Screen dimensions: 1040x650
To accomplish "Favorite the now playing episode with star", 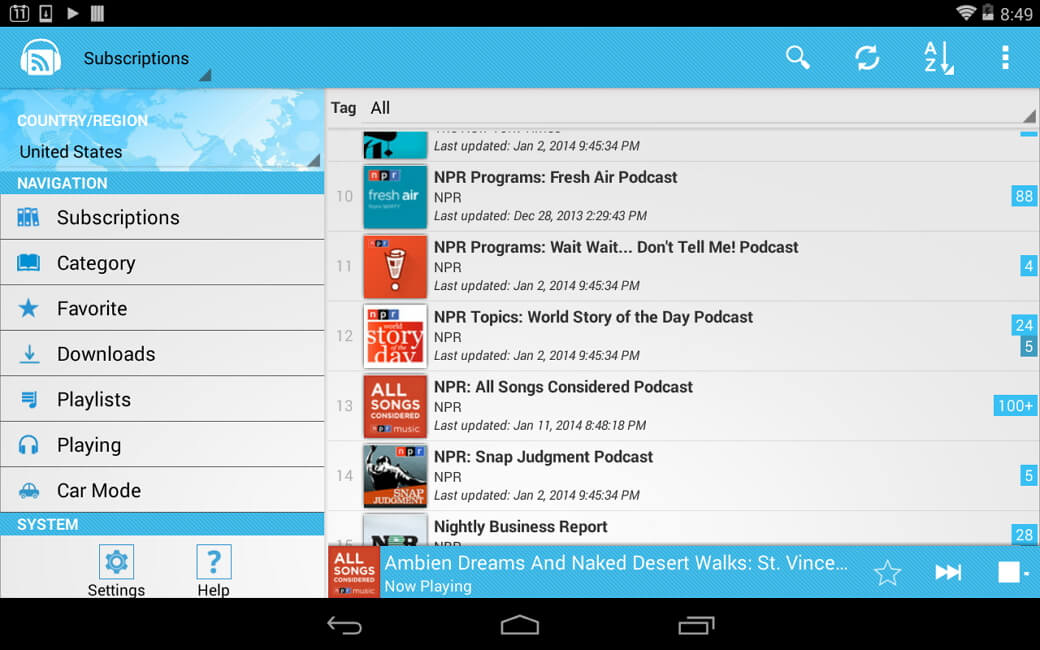I will 887,572.
